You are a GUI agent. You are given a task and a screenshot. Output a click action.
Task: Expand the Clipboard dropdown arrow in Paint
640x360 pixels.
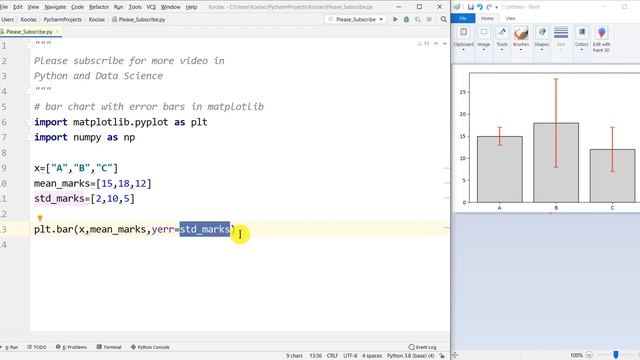click(x=464, y=50)
